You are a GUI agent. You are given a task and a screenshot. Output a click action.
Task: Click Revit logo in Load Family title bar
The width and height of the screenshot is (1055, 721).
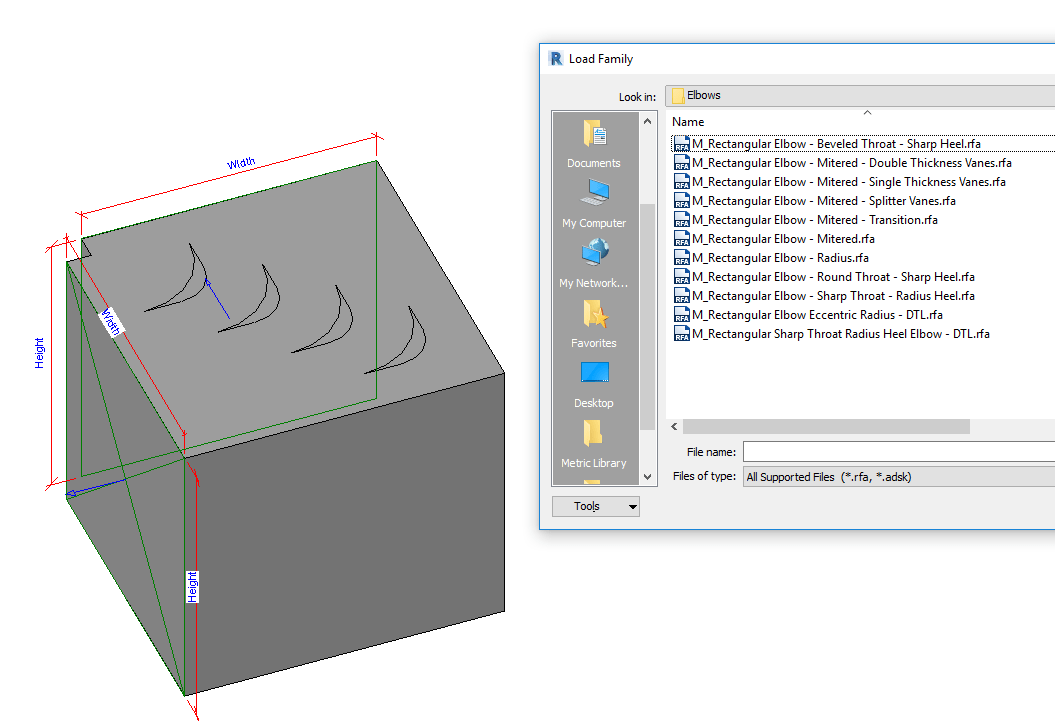pyautogui.click(x=556, y=59)
